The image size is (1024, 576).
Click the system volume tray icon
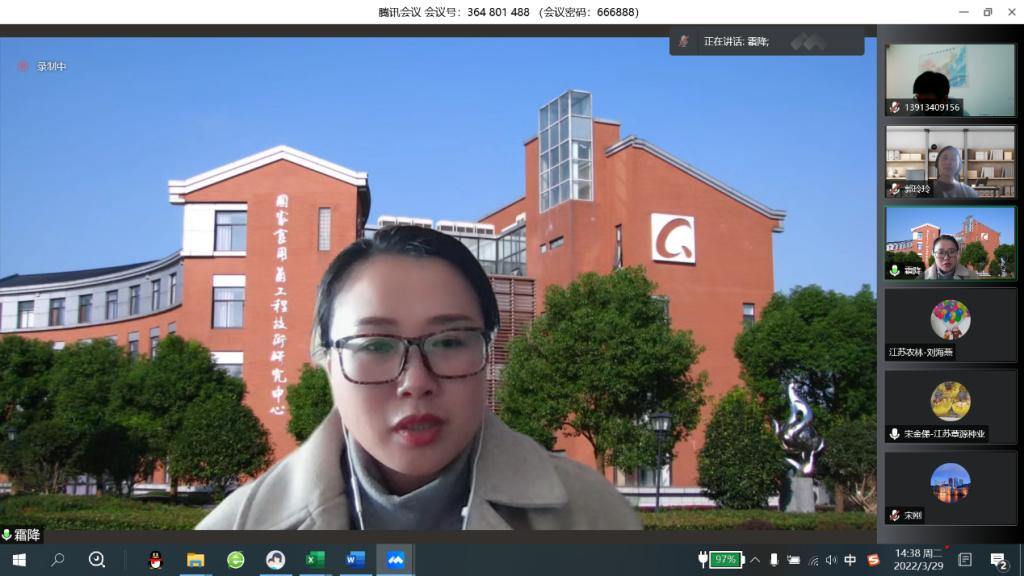[x=831, y=560]
